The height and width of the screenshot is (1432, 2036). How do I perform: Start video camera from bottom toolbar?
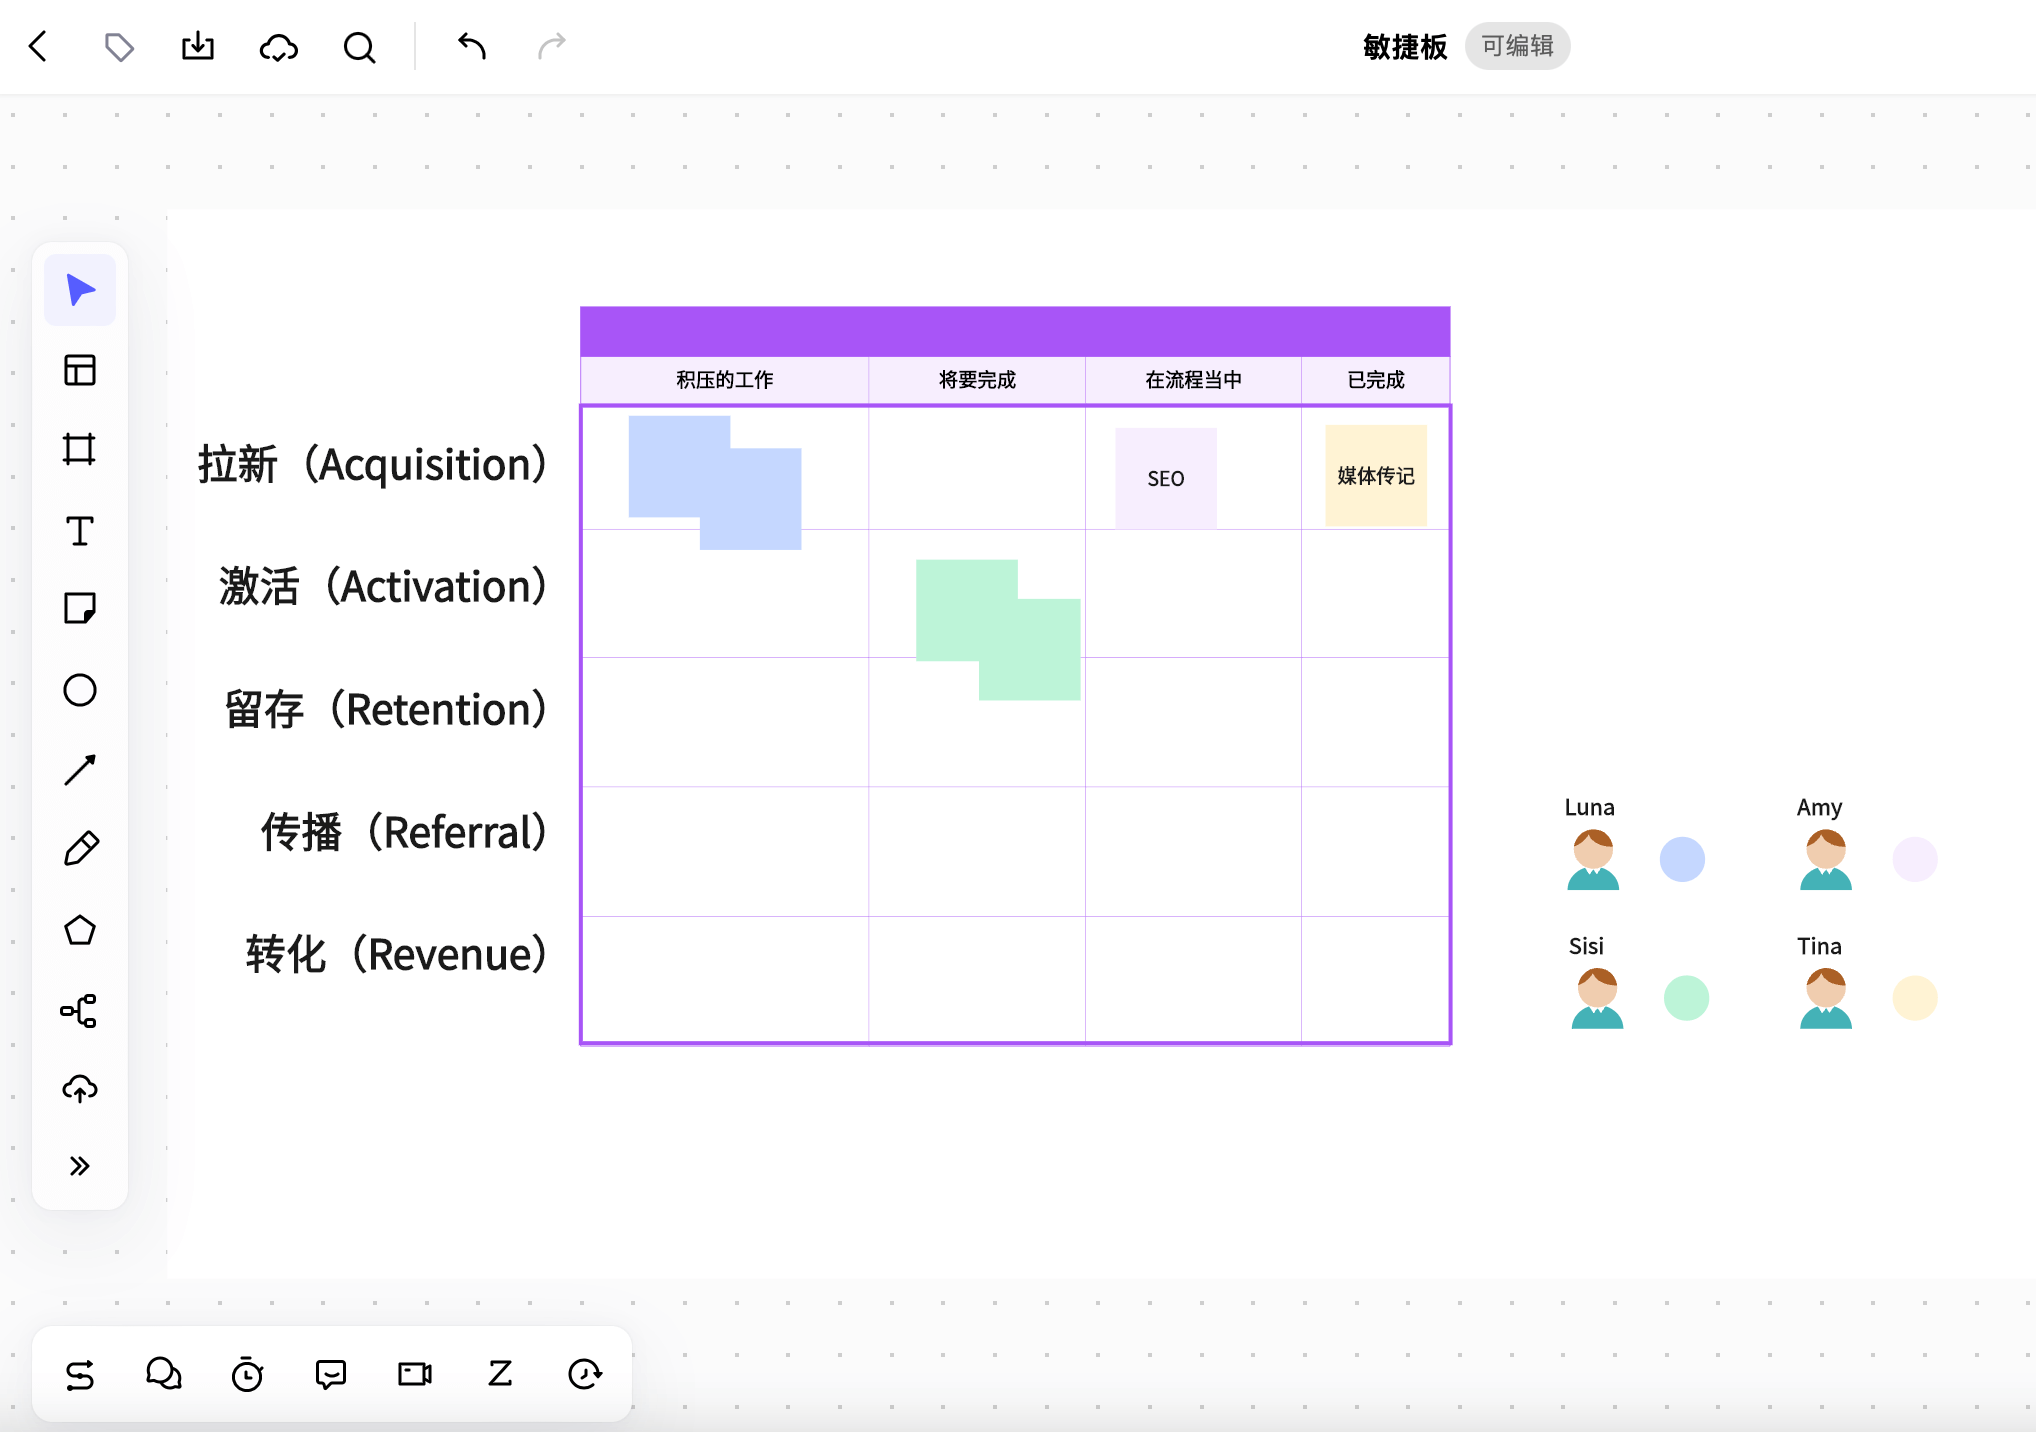click(x=415, y=1374)
